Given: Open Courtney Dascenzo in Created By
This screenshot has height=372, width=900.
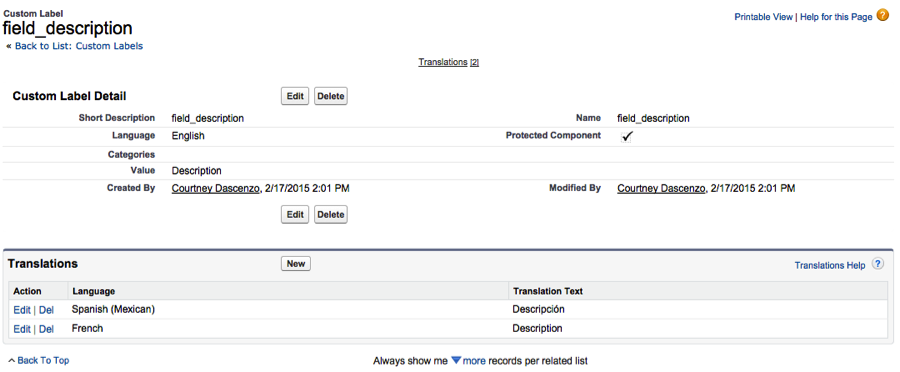Looking at the screenshot, I should (x=216, y=188).
